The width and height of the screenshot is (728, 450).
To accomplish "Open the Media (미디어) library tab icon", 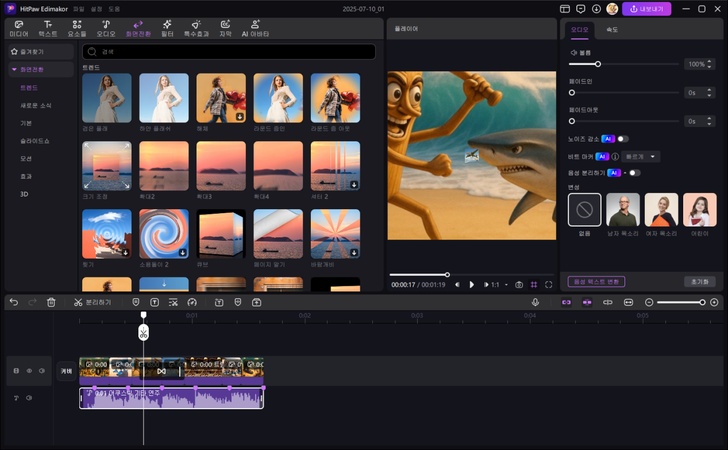I will [x=19, y=25].
